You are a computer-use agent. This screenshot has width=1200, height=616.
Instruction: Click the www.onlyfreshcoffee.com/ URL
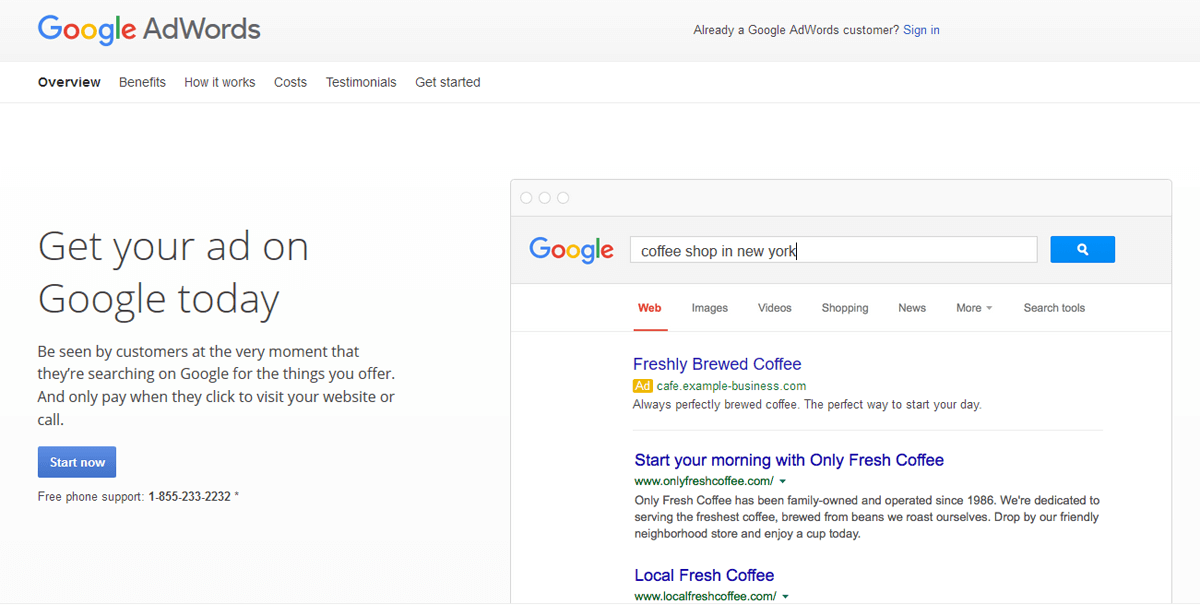(x=704, y=482)
